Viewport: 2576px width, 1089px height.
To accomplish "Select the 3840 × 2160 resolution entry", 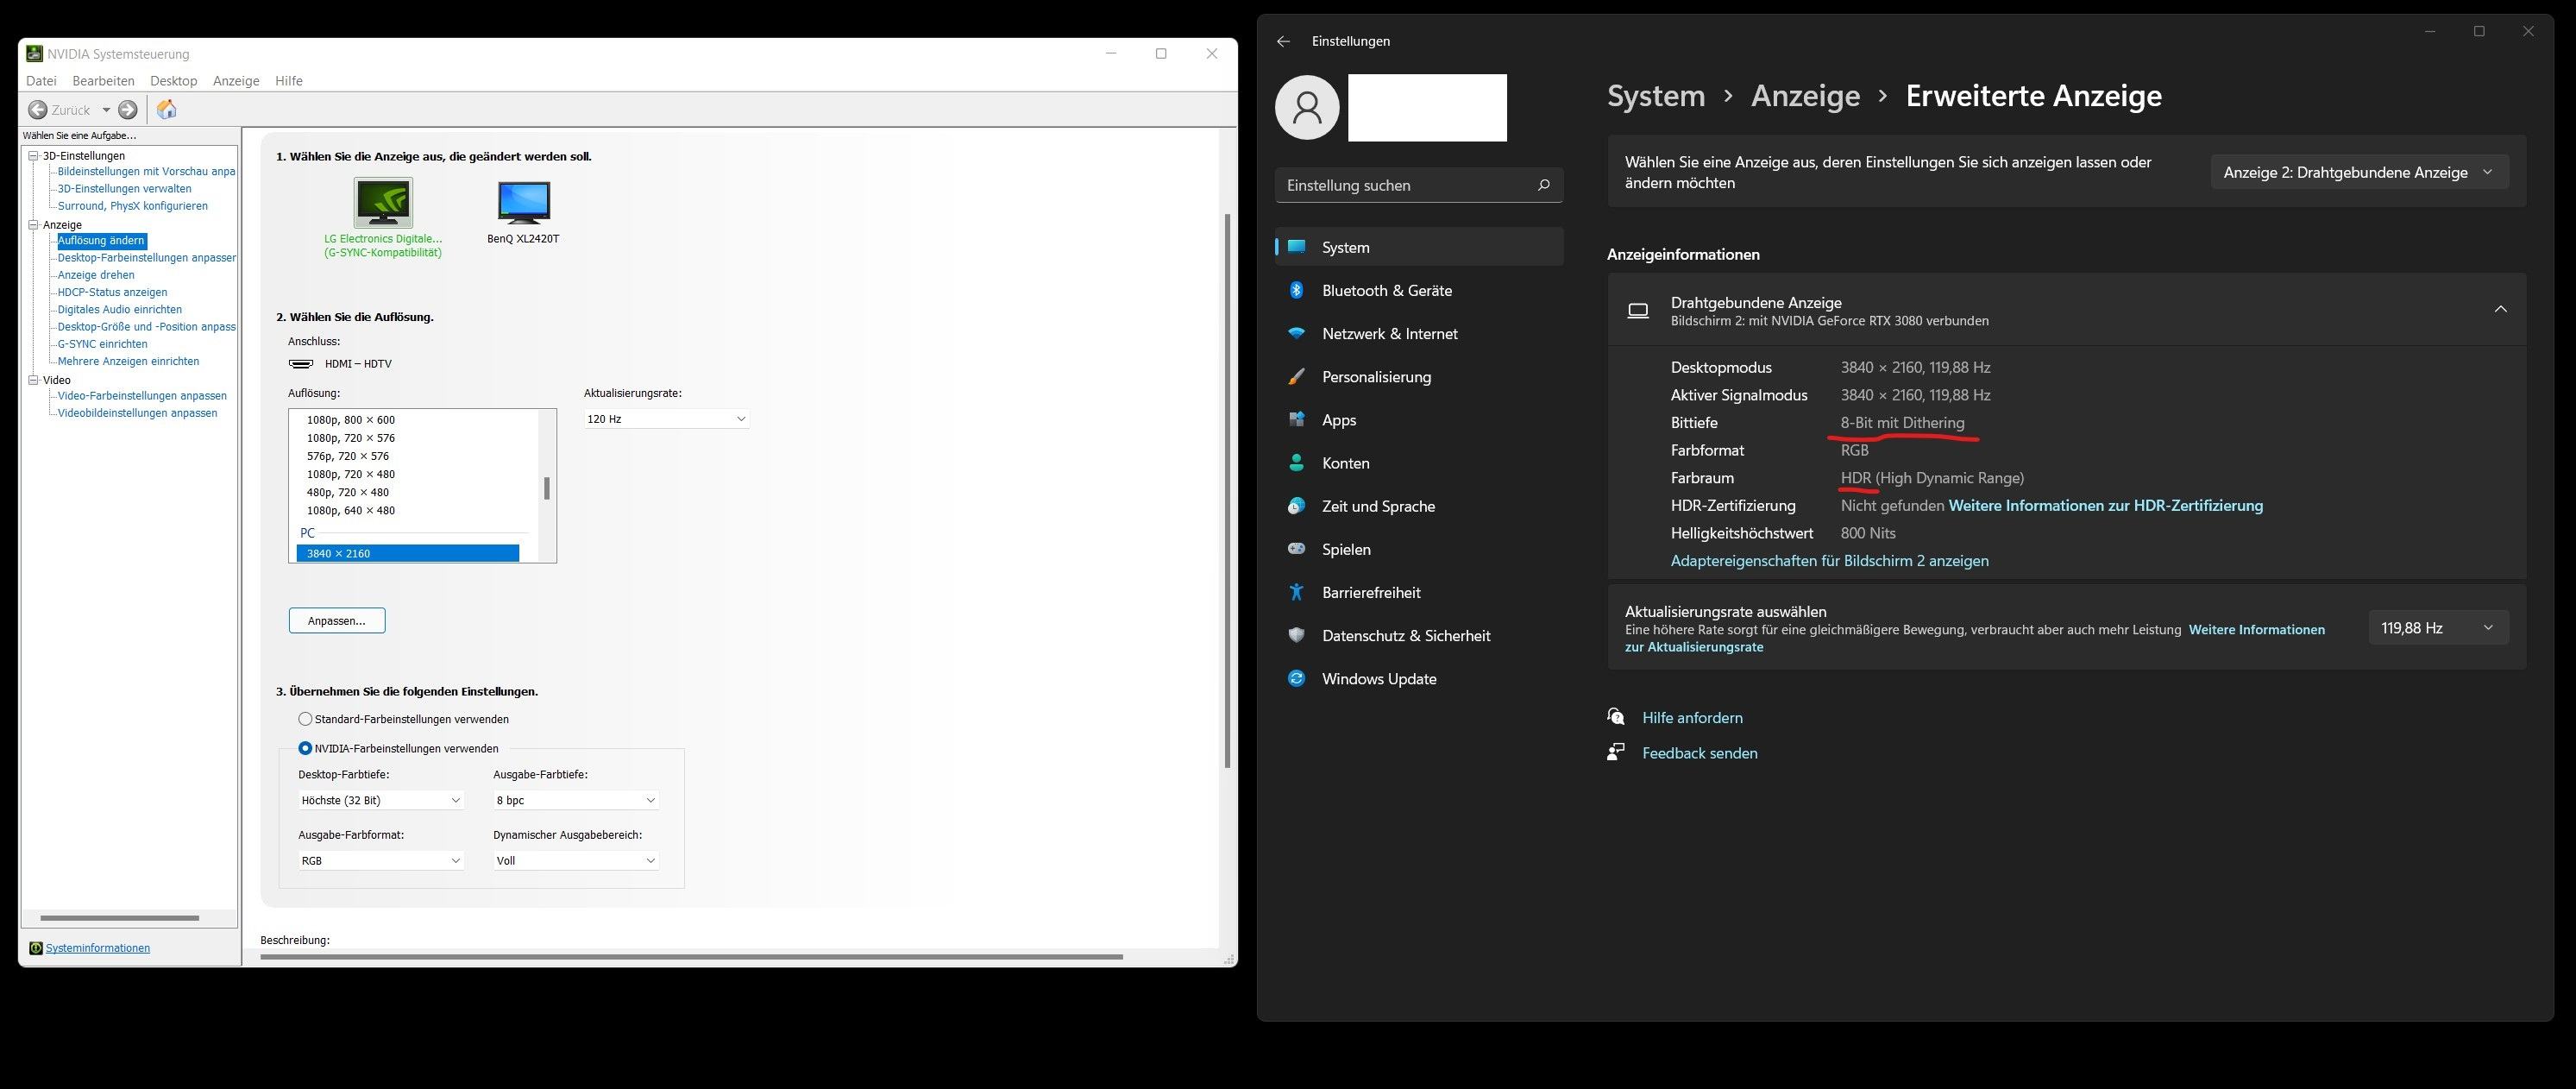I will [x=408, y=553].
